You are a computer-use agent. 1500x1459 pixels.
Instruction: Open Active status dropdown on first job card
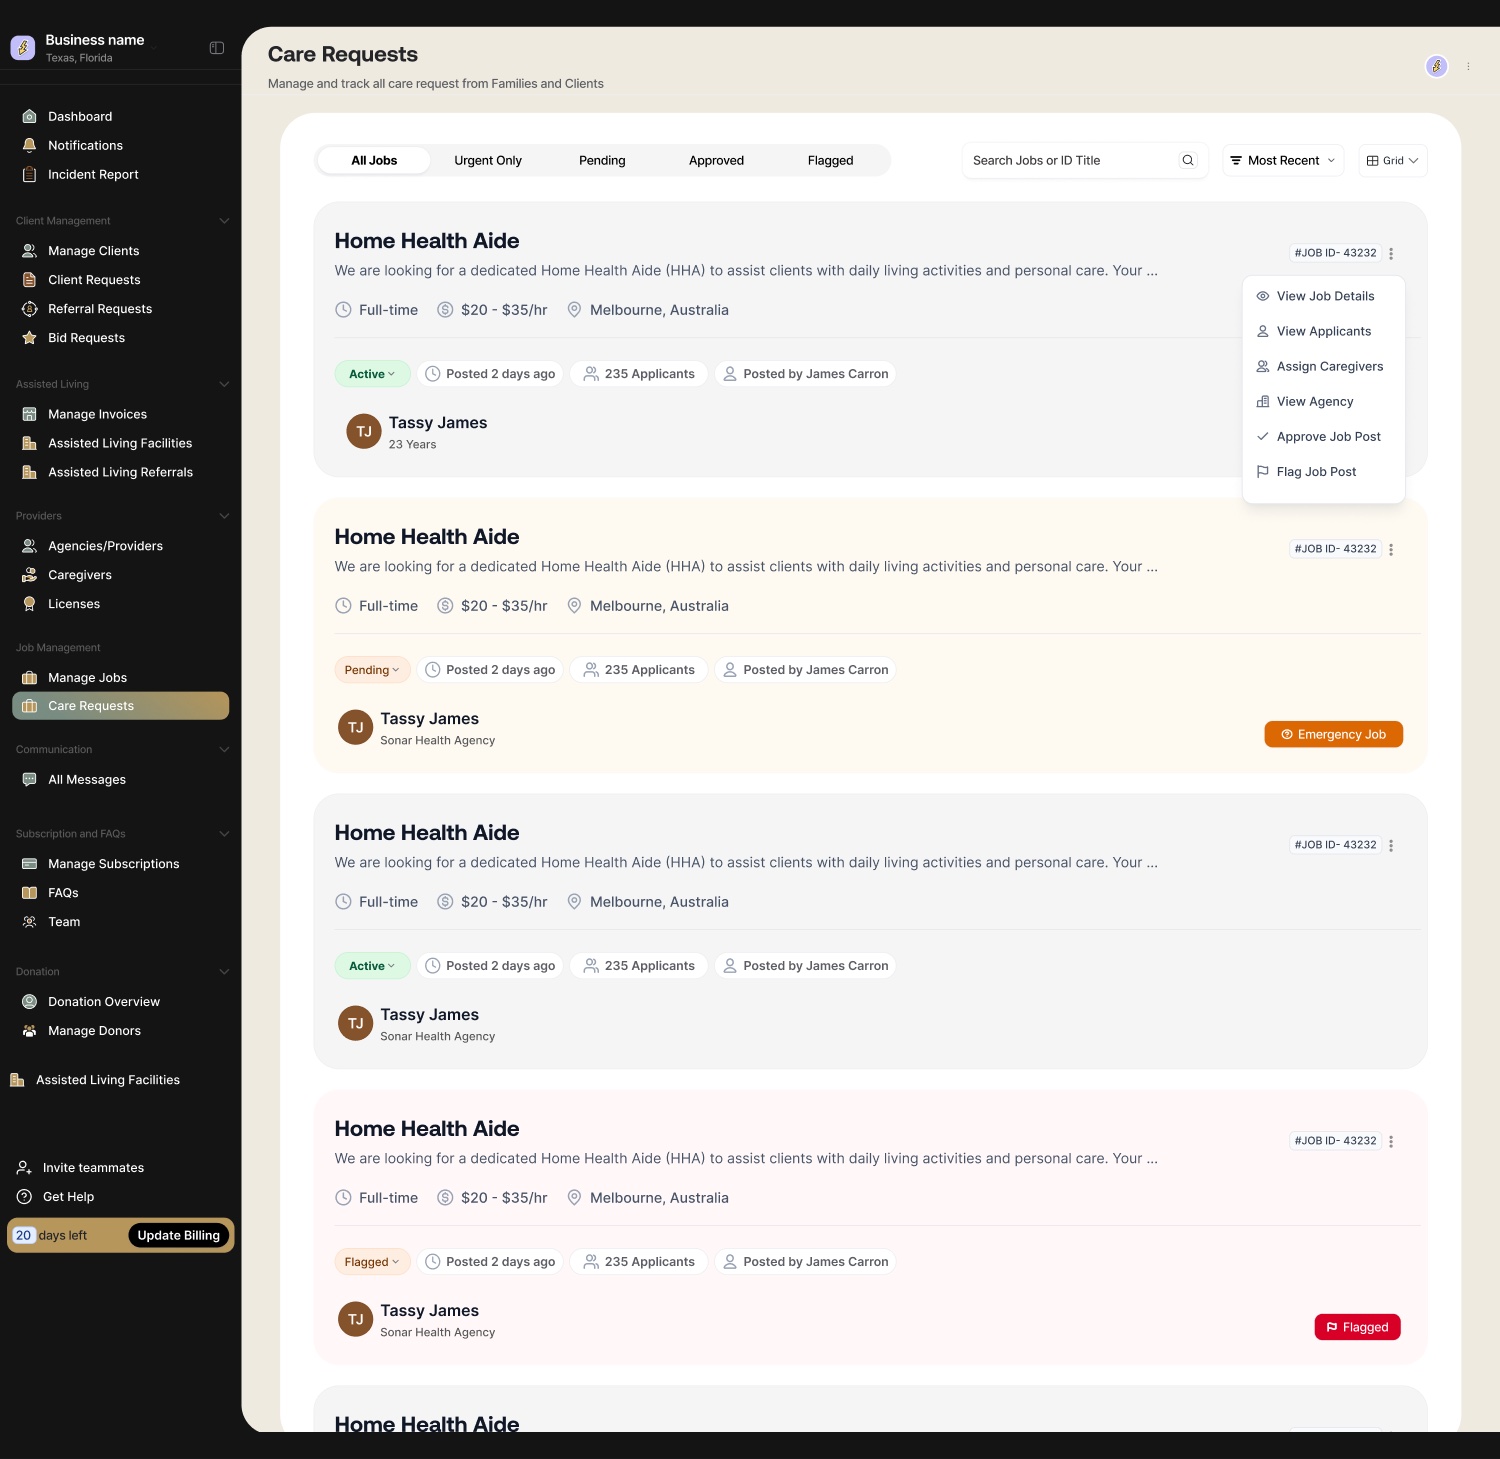(x=372, y=374)
